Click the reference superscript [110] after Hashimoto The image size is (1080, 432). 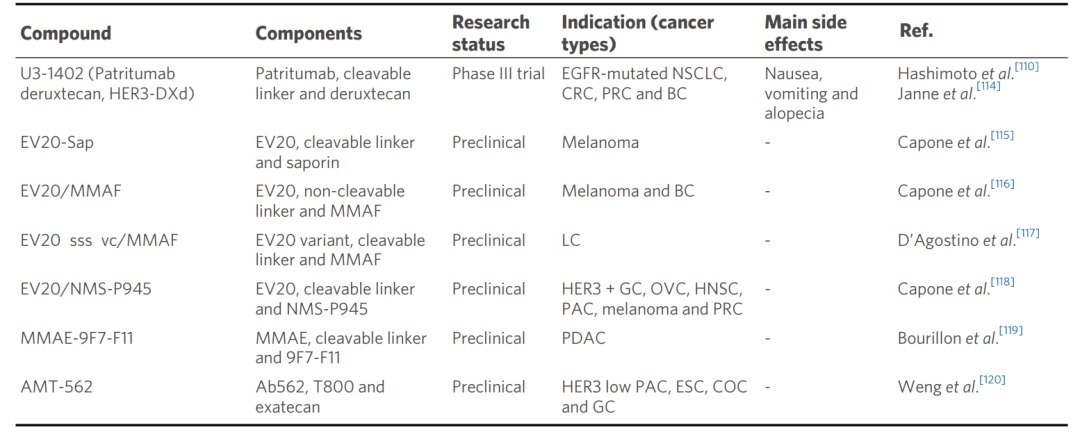[1027, 68]
